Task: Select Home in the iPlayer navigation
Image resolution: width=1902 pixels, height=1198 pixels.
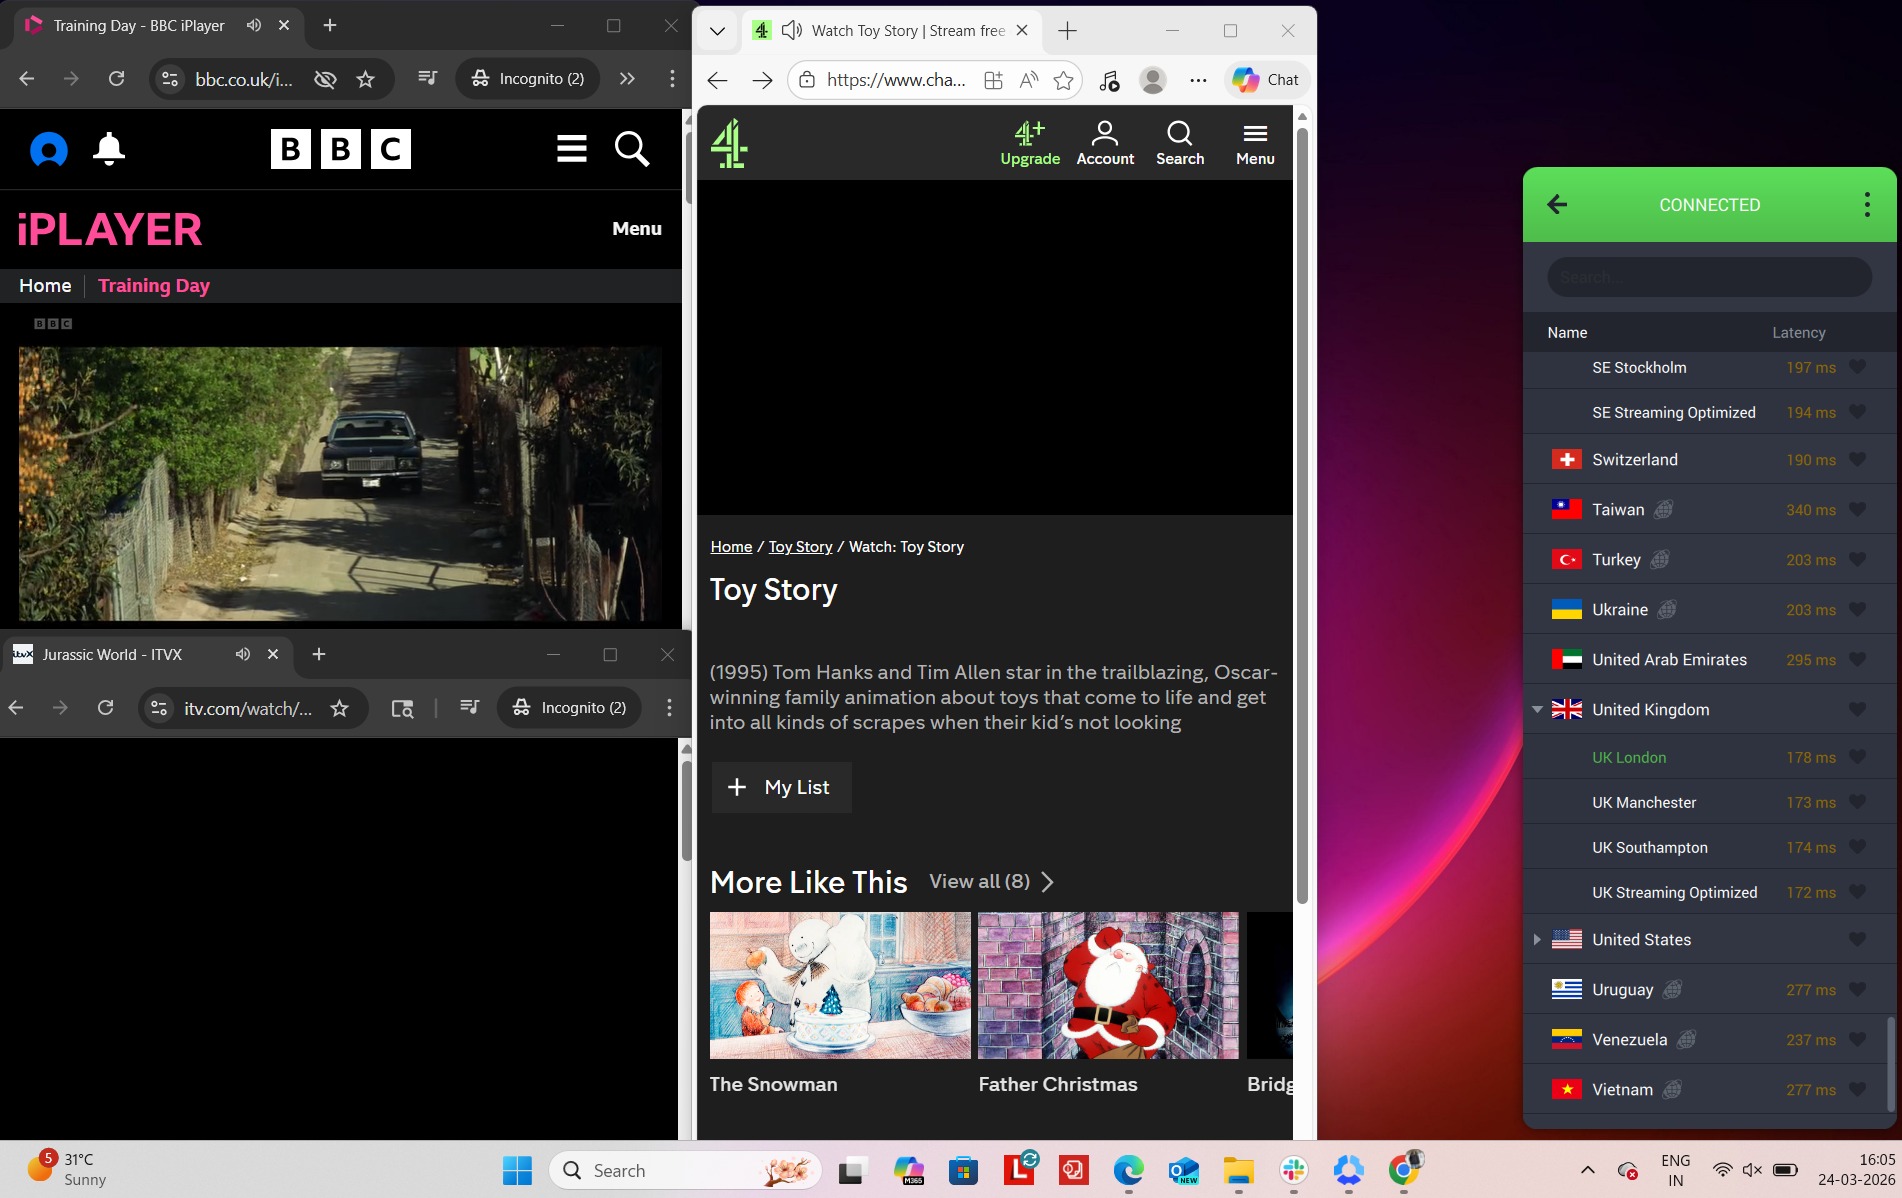Action: pos(44,285)
